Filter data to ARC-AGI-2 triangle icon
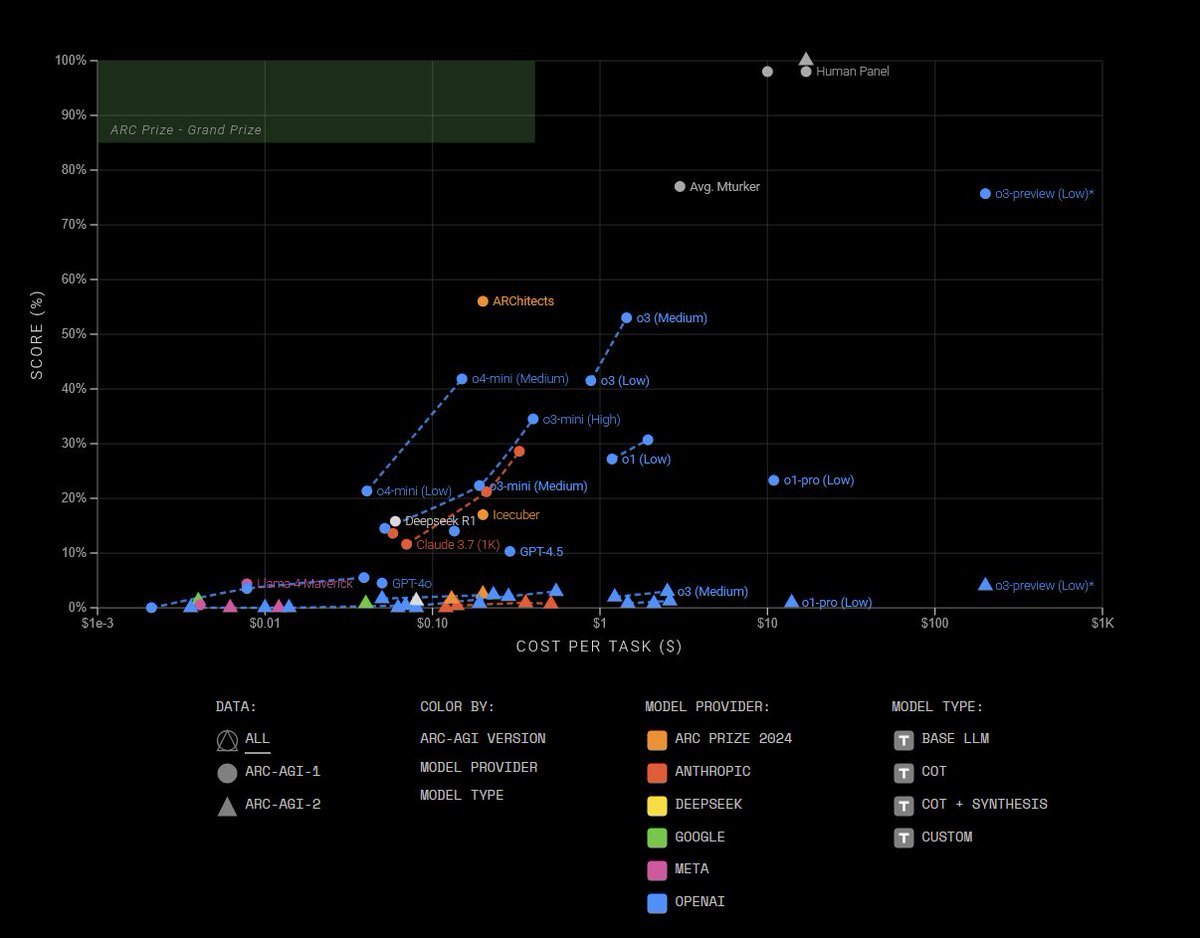This screenshot has height=938, width=1200. pyautogui.click(x=227, y=805)
